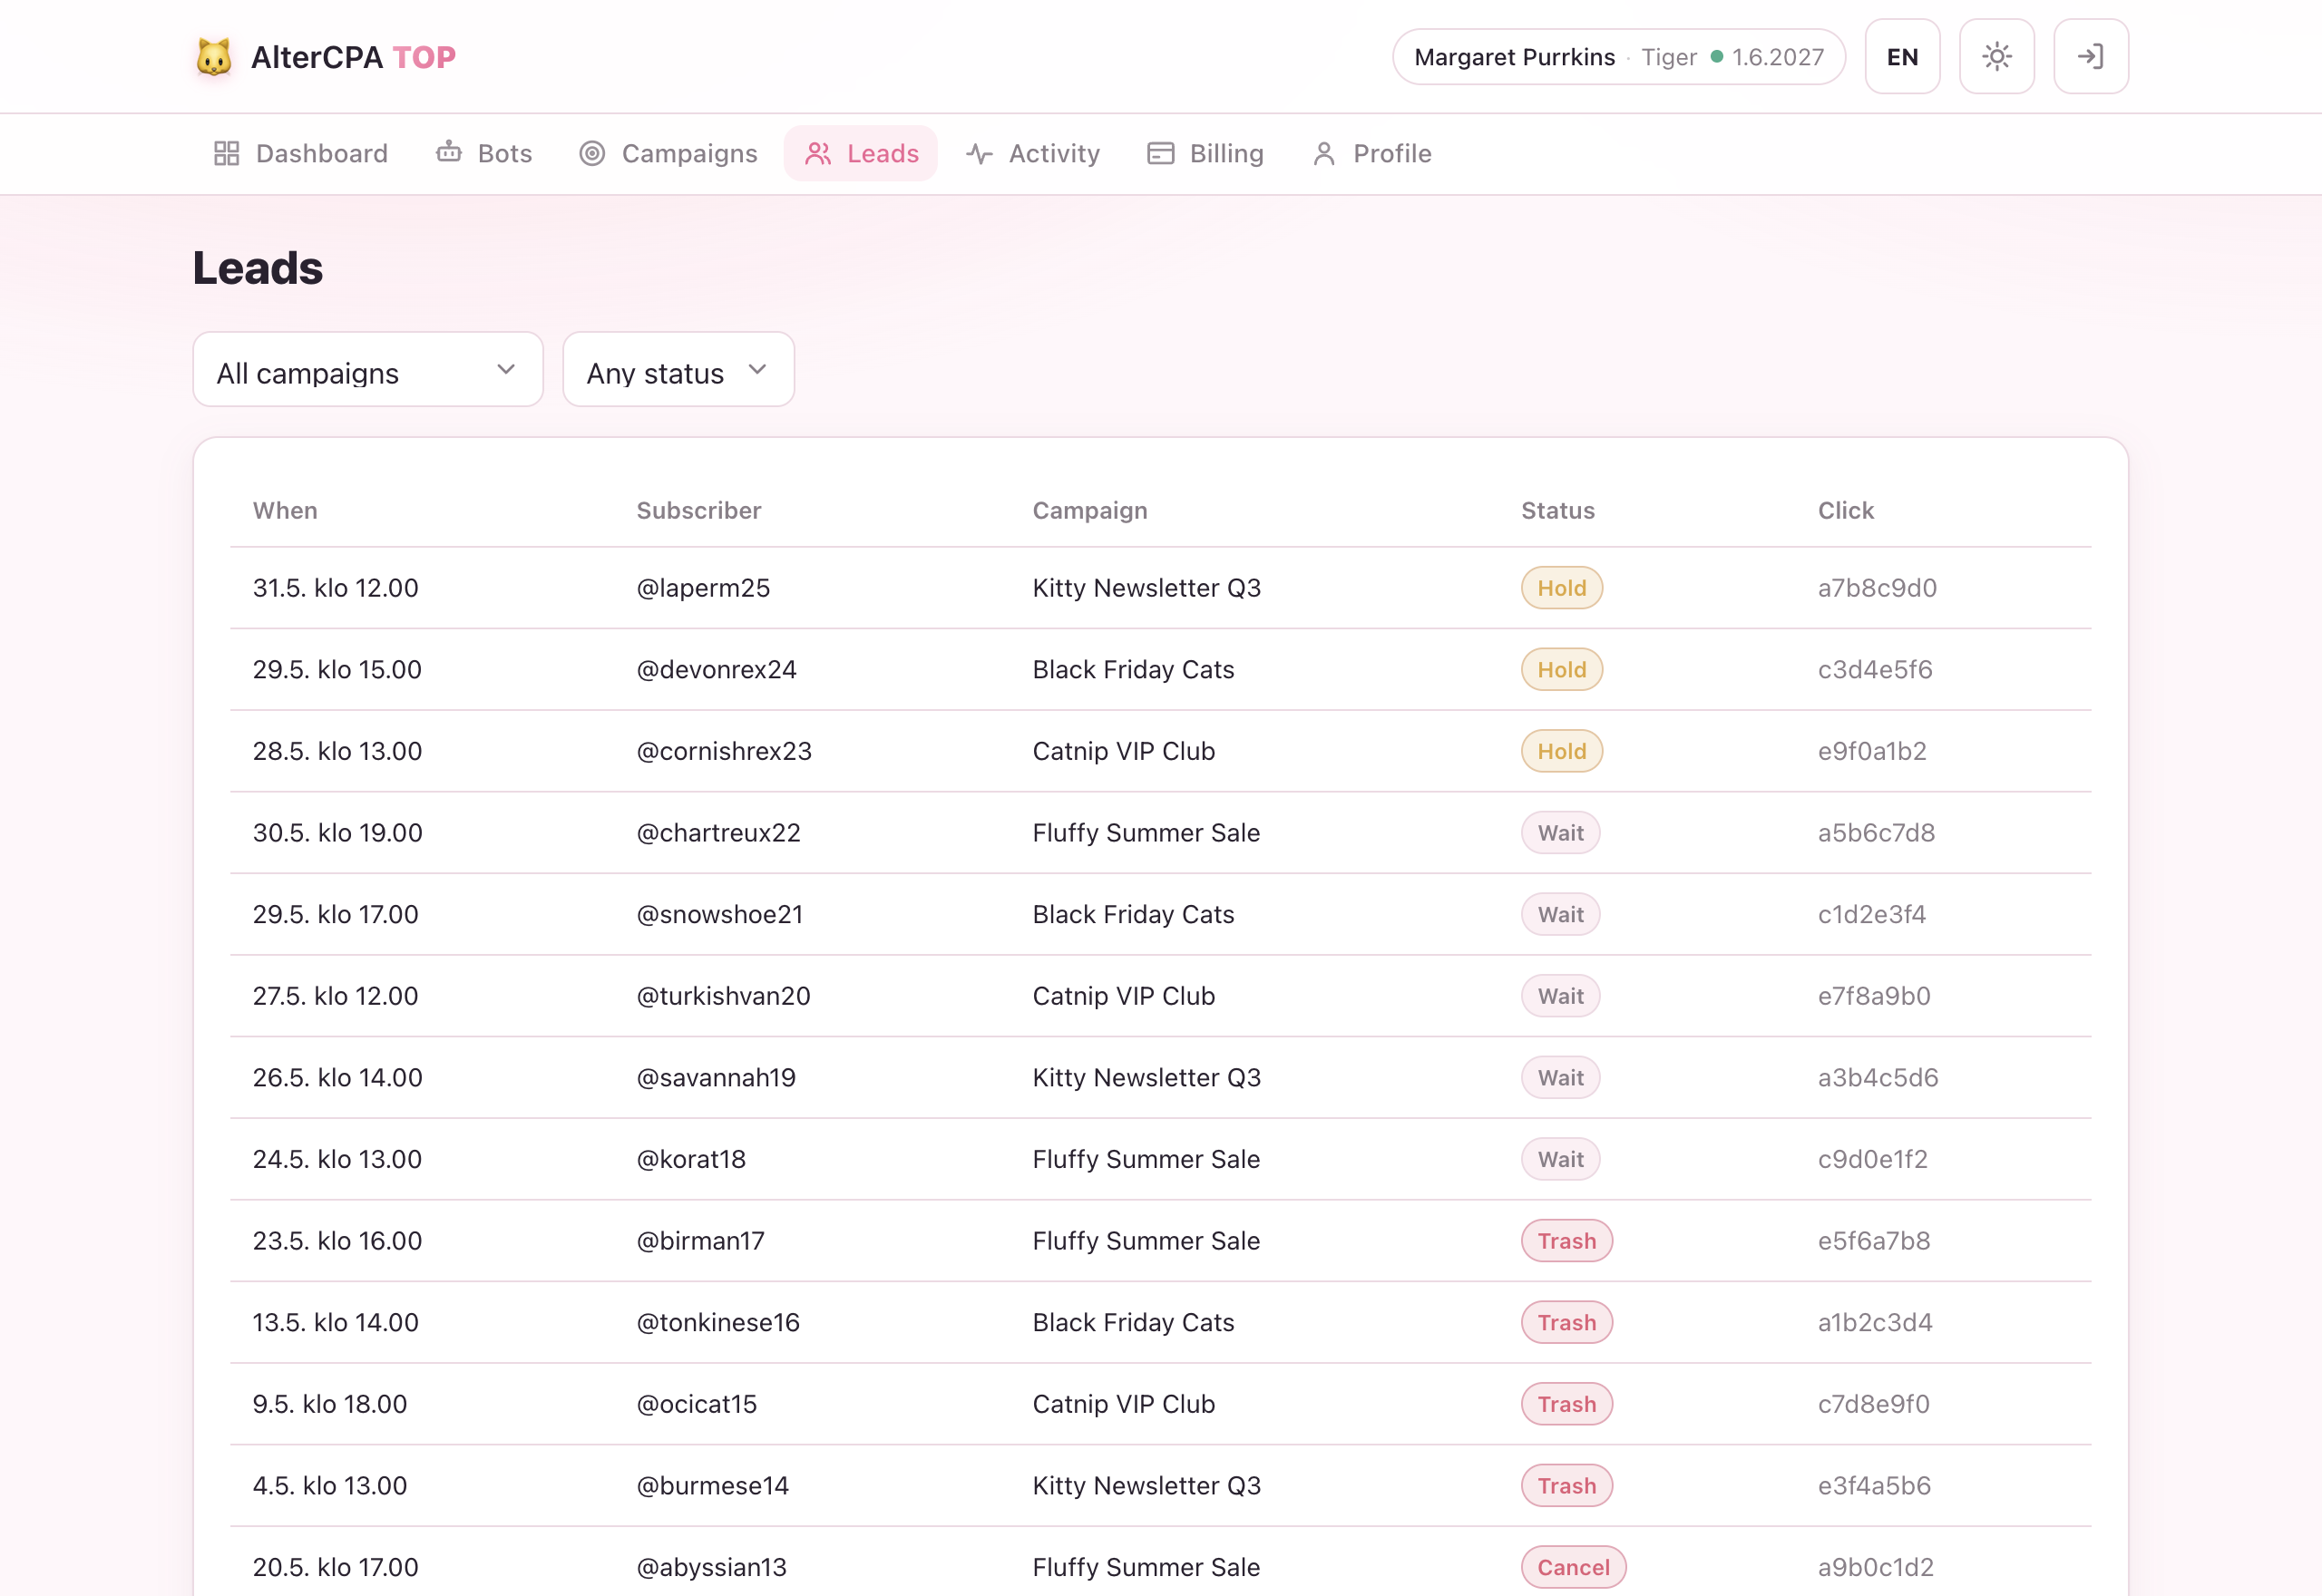This screenshot has width=2322, height=1596.
Task: Open the Profile tab
Action: point(1371,153)
